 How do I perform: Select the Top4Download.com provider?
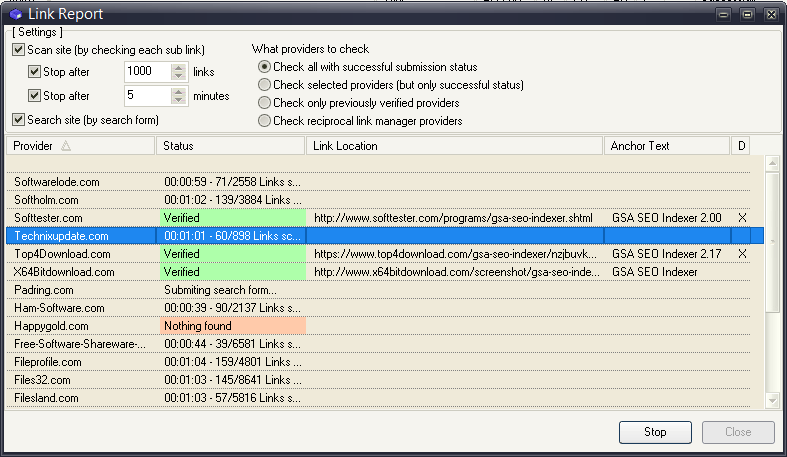[x=62, y=254]
